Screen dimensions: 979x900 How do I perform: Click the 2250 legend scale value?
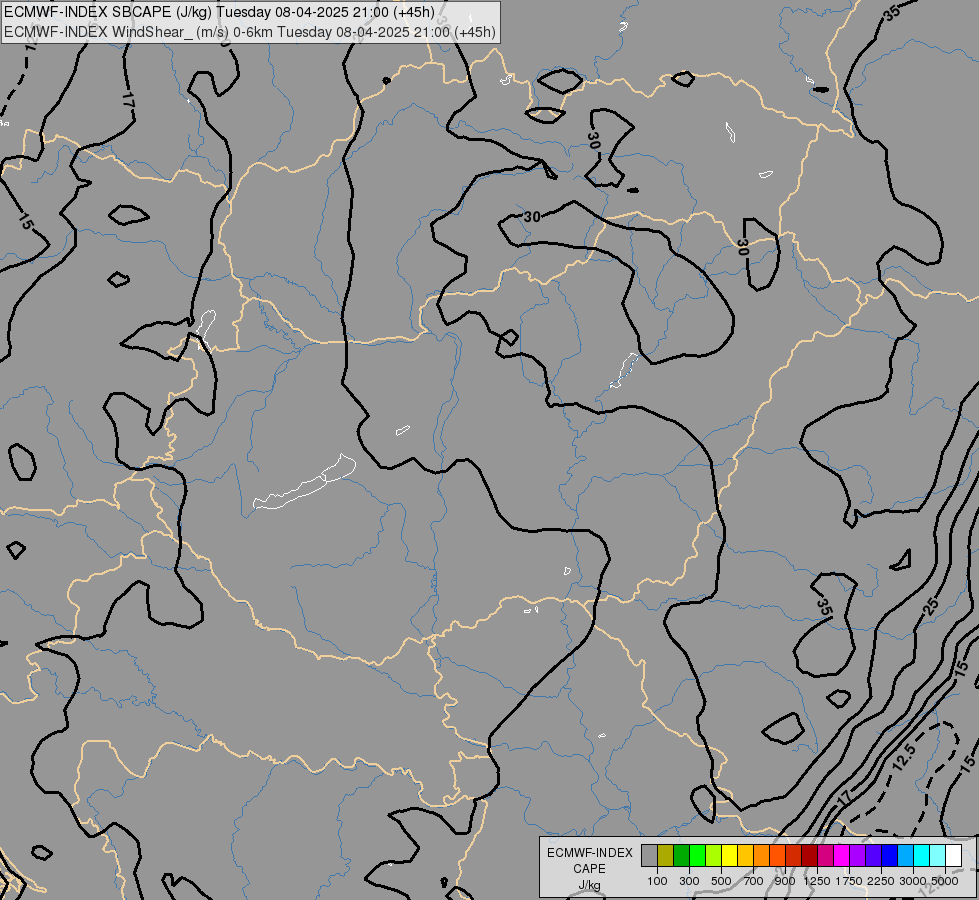click(881, 881)
